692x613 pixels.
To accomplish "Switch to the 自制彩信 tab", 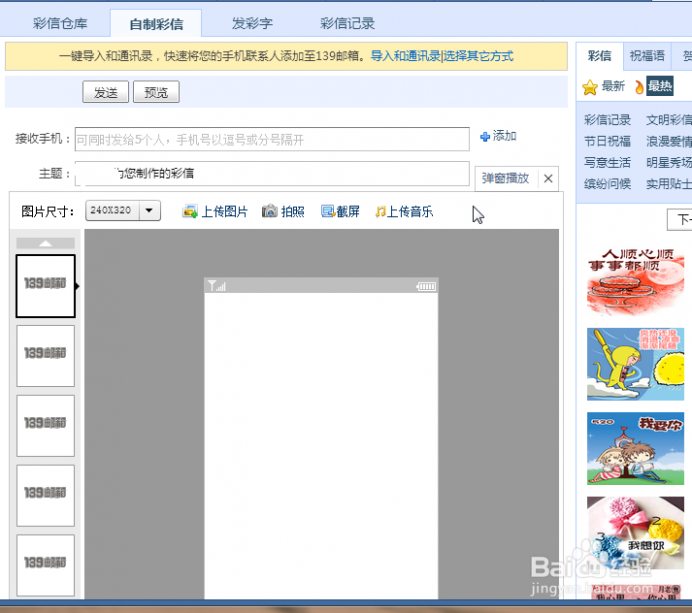I will (156, 24).
